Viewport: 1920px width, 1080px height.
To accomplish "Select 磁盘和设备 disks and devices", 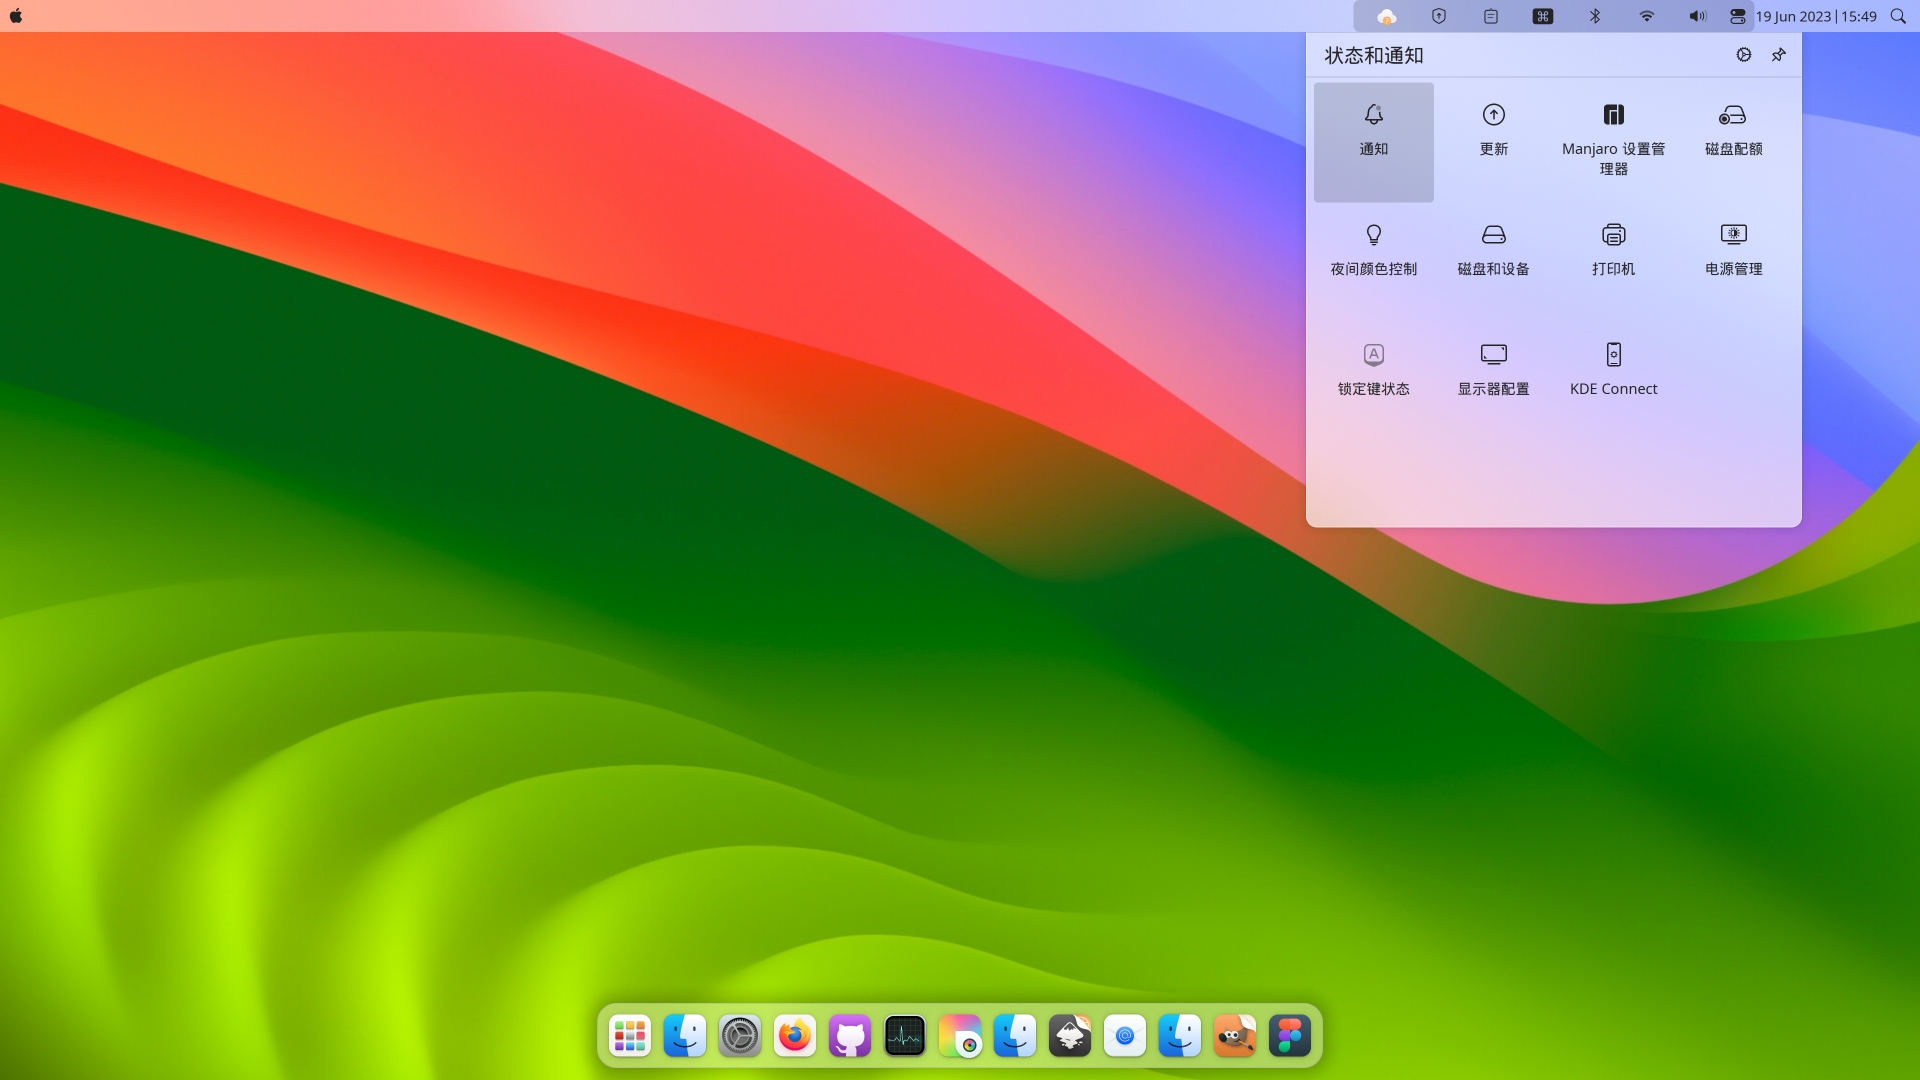I will coord(1493,262).
